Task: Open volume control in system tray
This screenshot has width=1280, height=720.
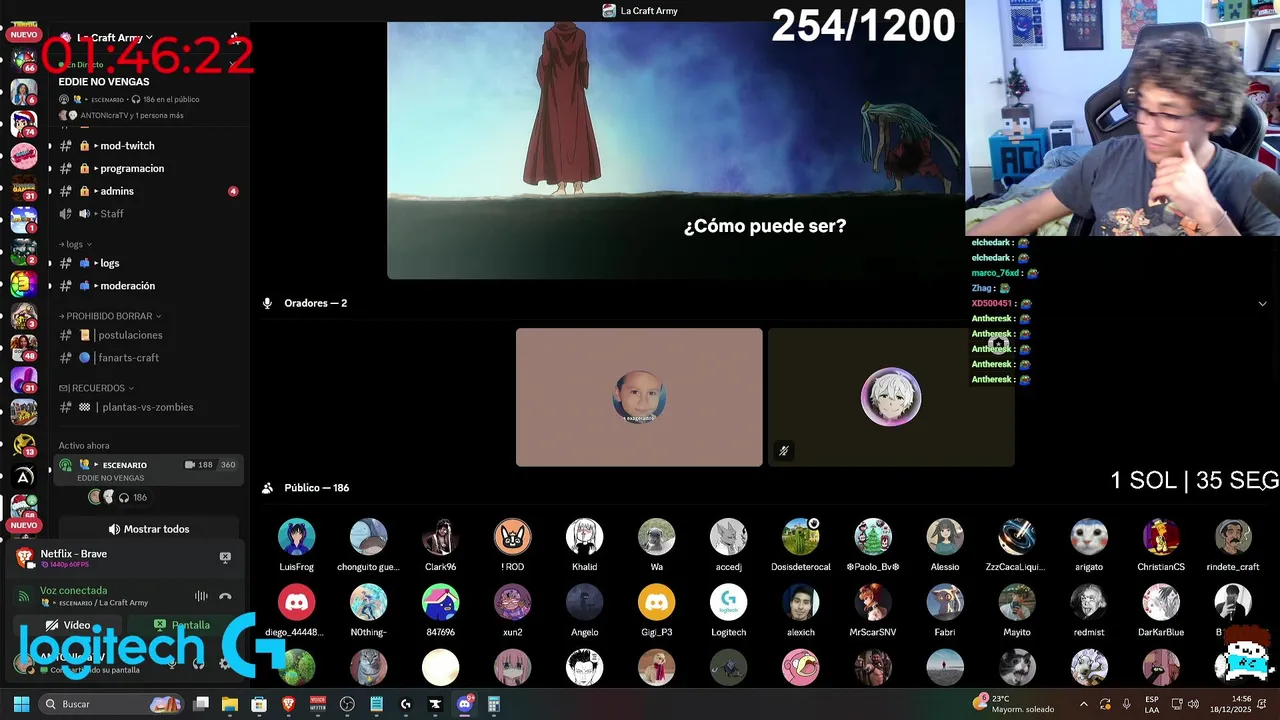Action: pyautogui.click(x=1193, y=704)
